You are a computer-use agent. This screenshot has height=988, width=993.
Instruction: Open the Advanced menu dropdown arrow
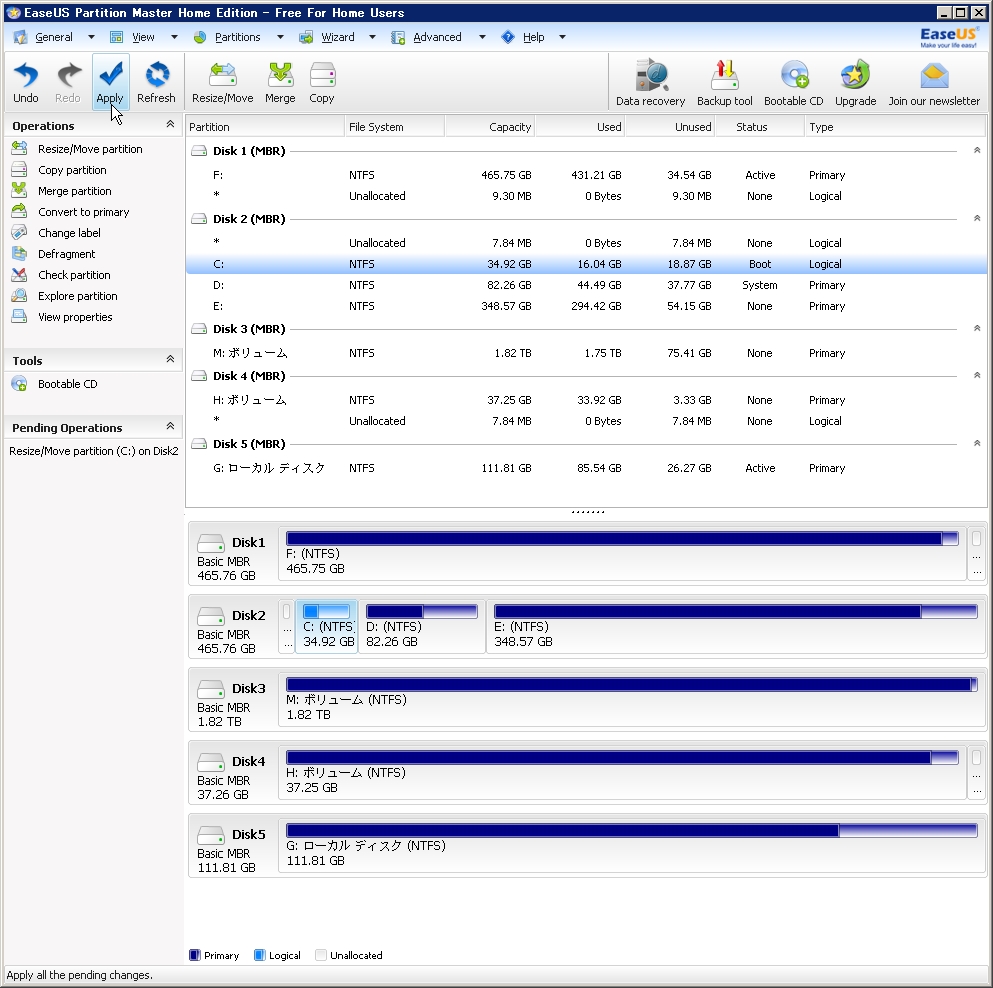pos(481,37)
